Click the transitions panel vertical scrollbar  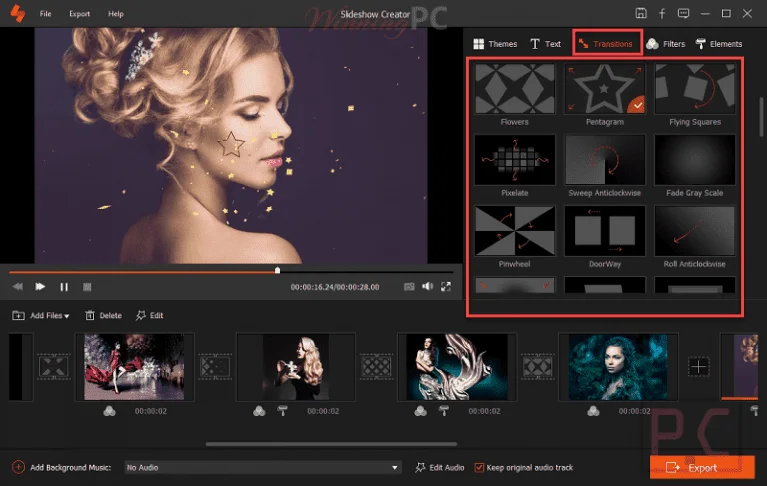[761, 117]
